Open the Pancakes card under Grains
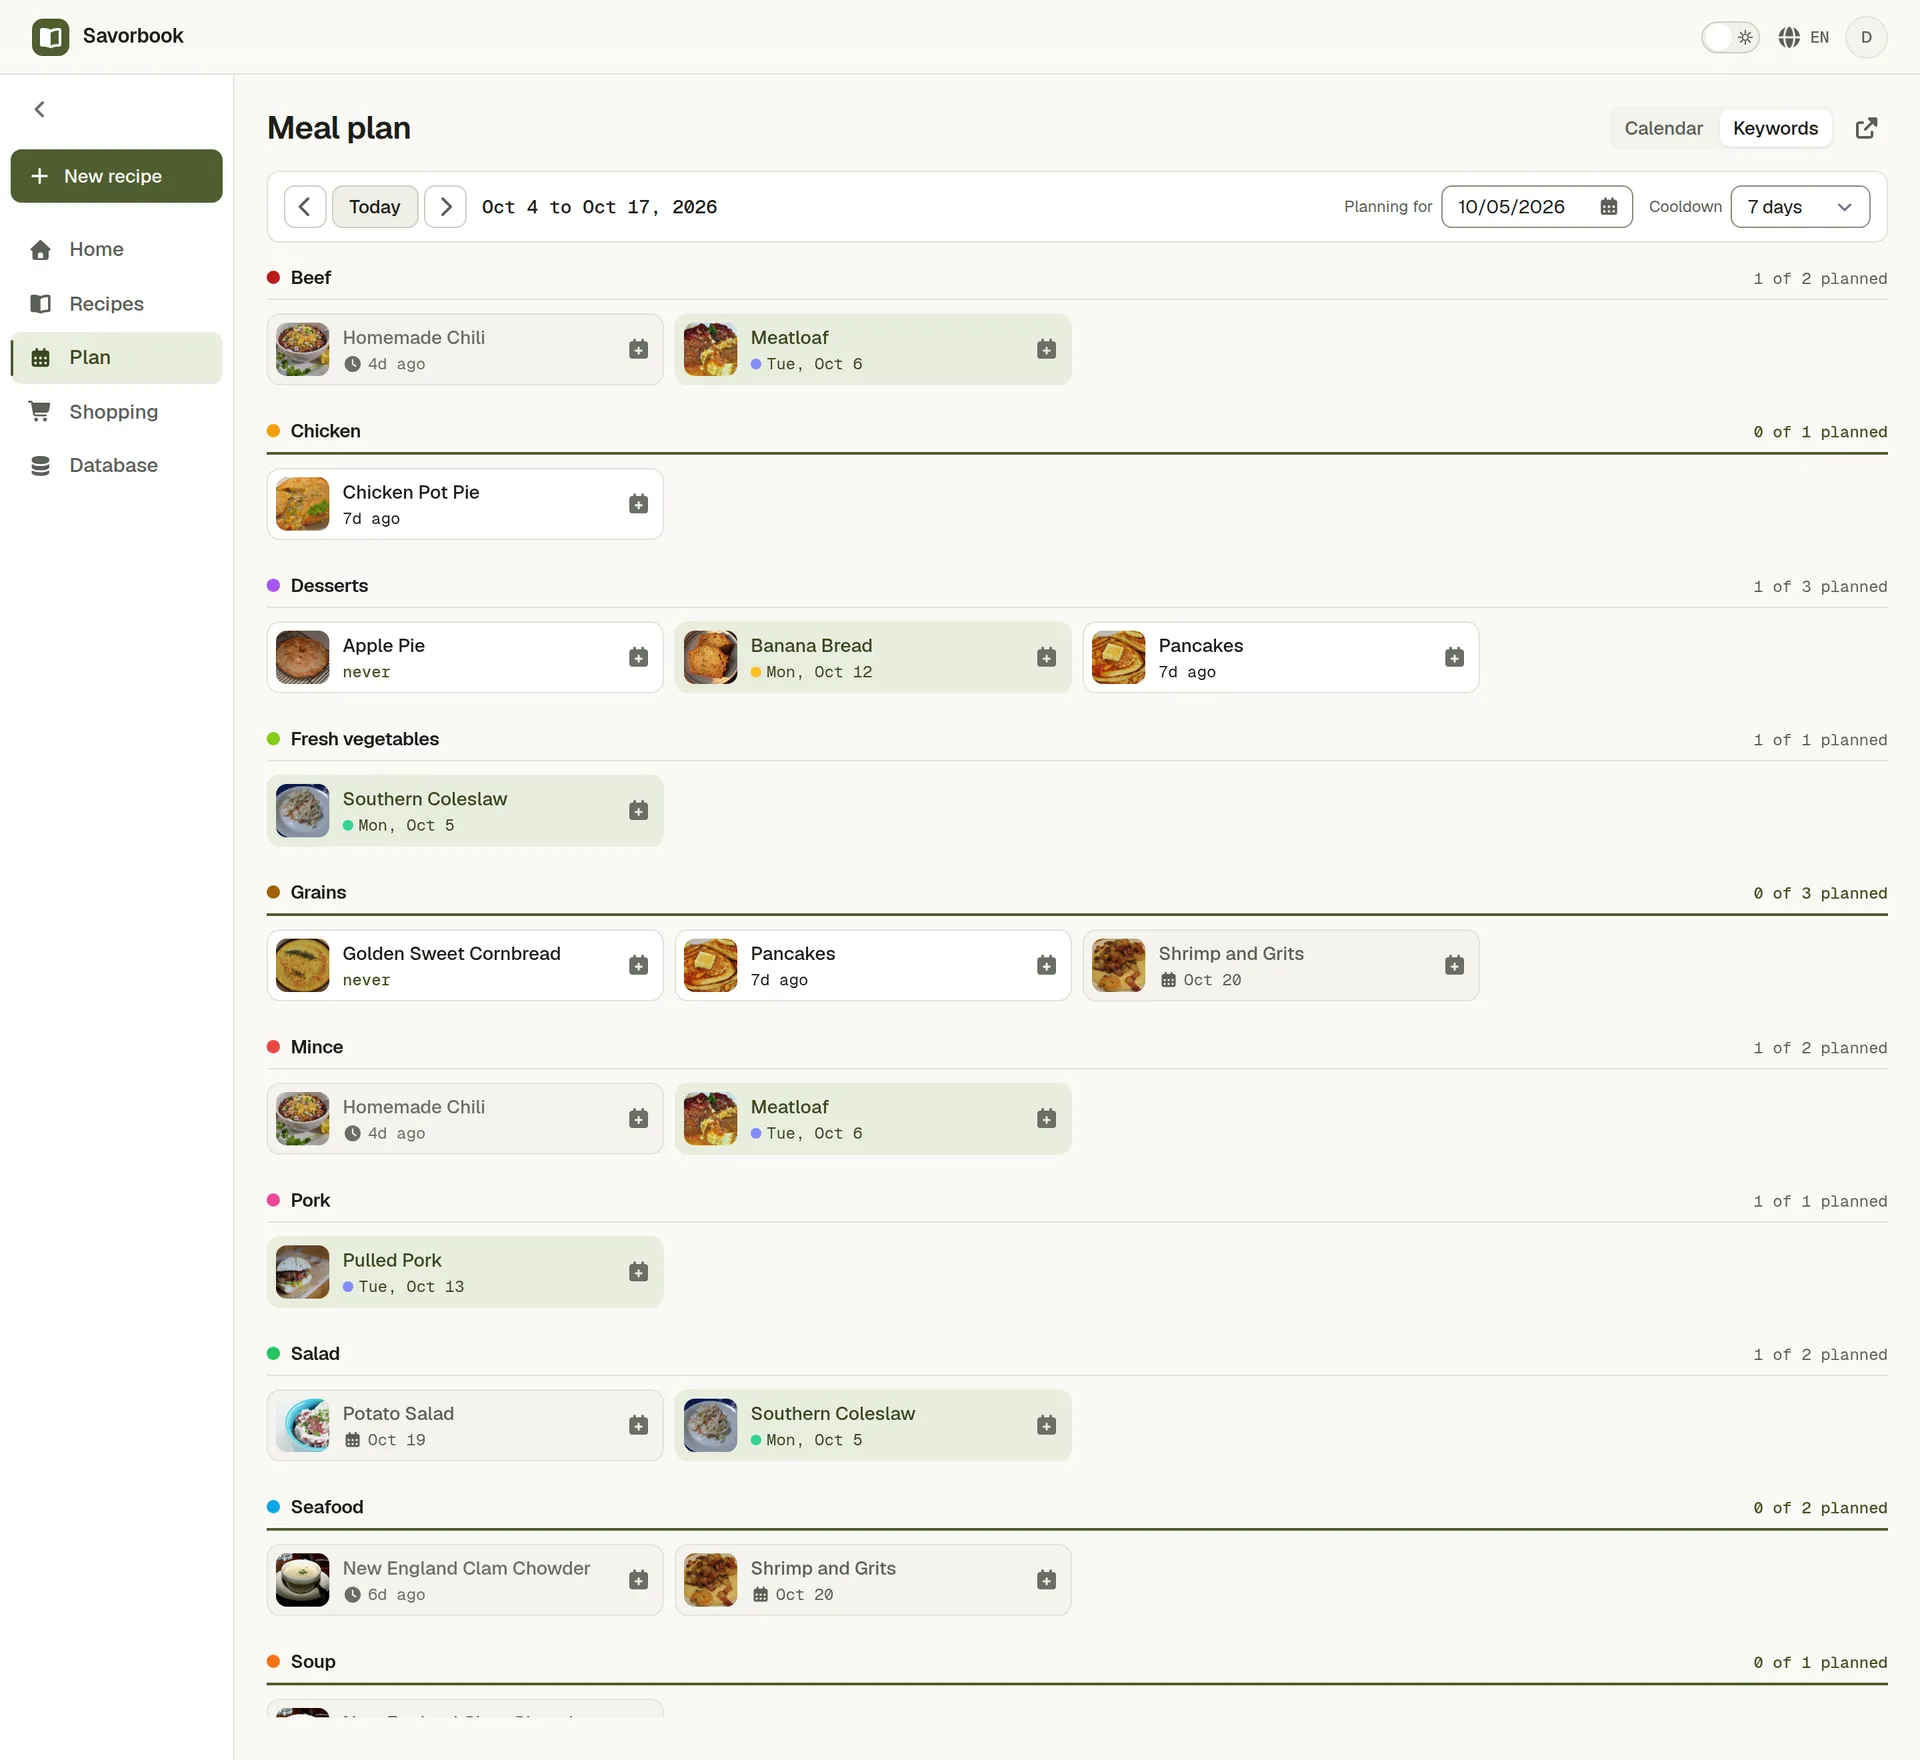The image size is (1920, 1760). 873,965
